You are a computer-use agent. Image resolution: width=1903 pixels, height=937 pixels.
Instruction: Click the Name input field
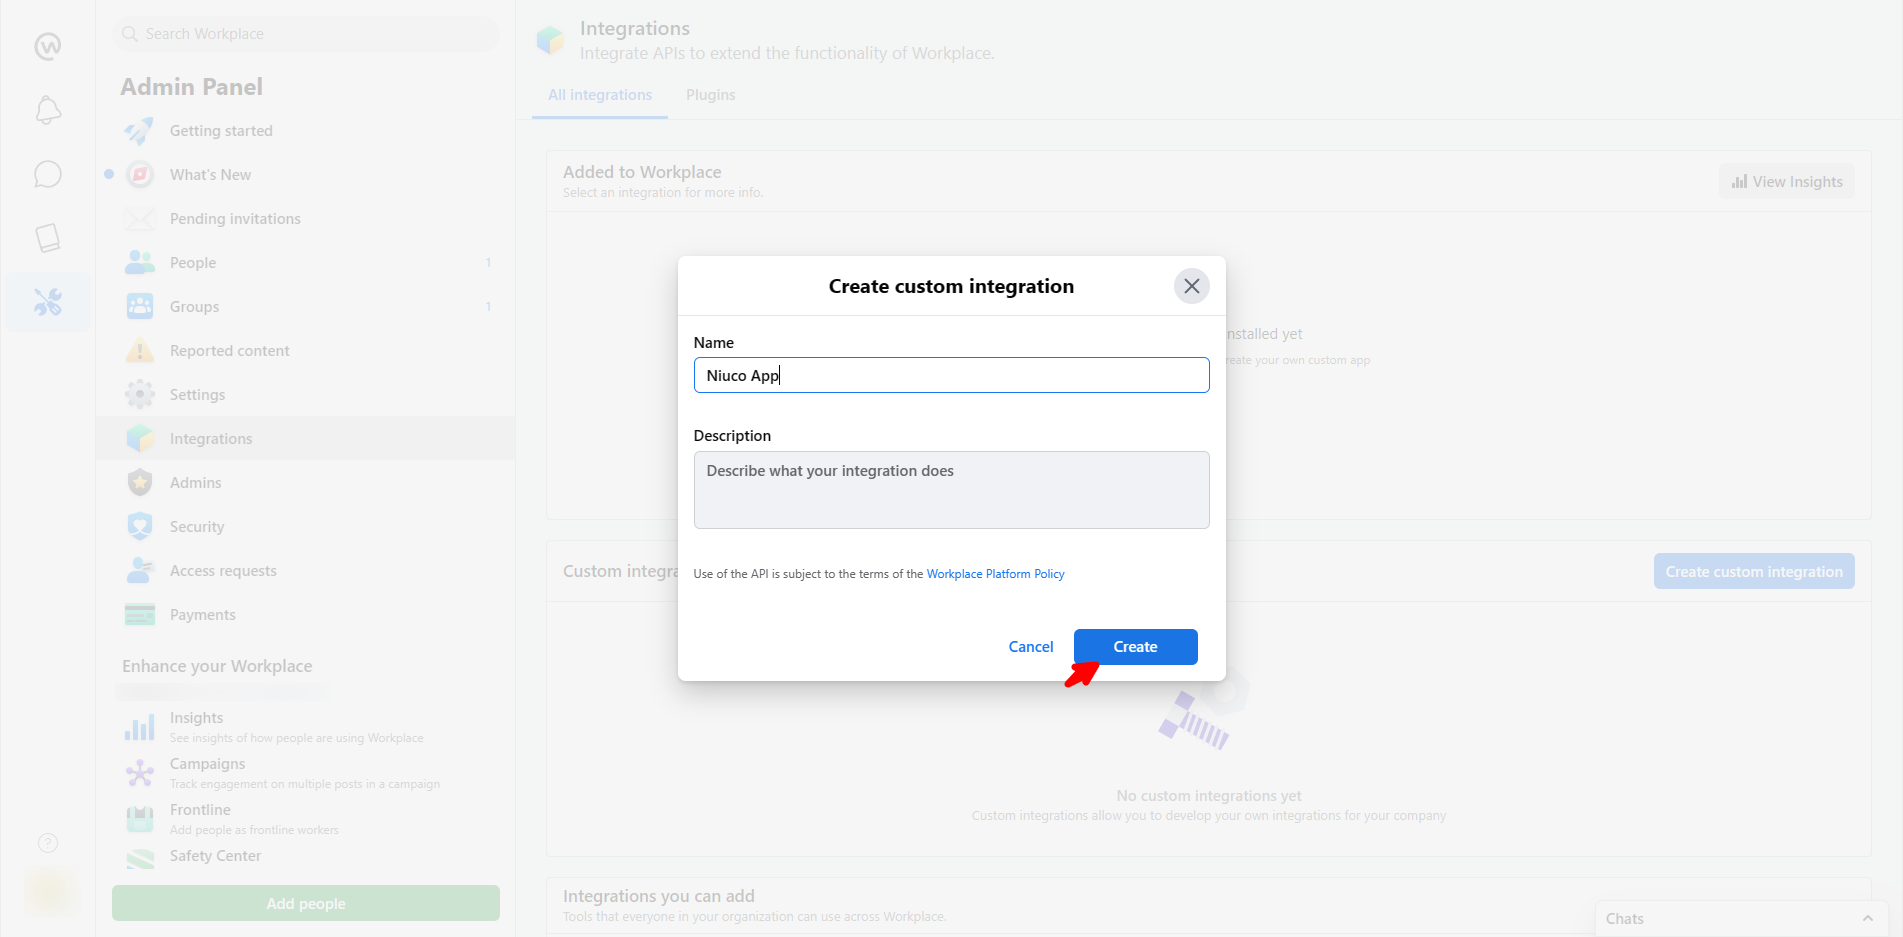point(951,375)
